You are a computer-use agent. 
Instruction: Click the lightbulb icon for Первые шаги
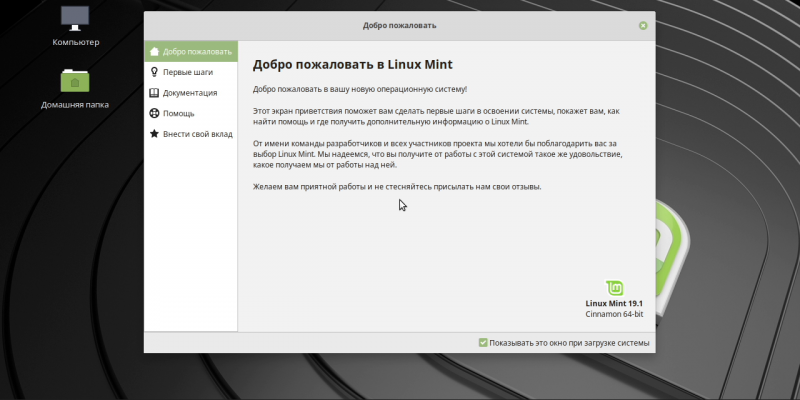(x=154, y=72)
